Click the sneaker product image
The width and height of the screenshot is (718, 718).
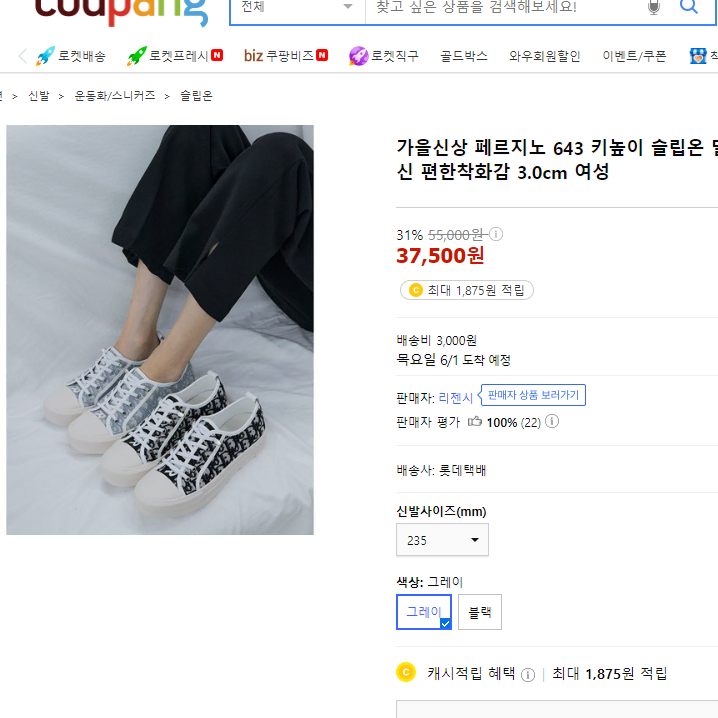click(x=160, y=330)
